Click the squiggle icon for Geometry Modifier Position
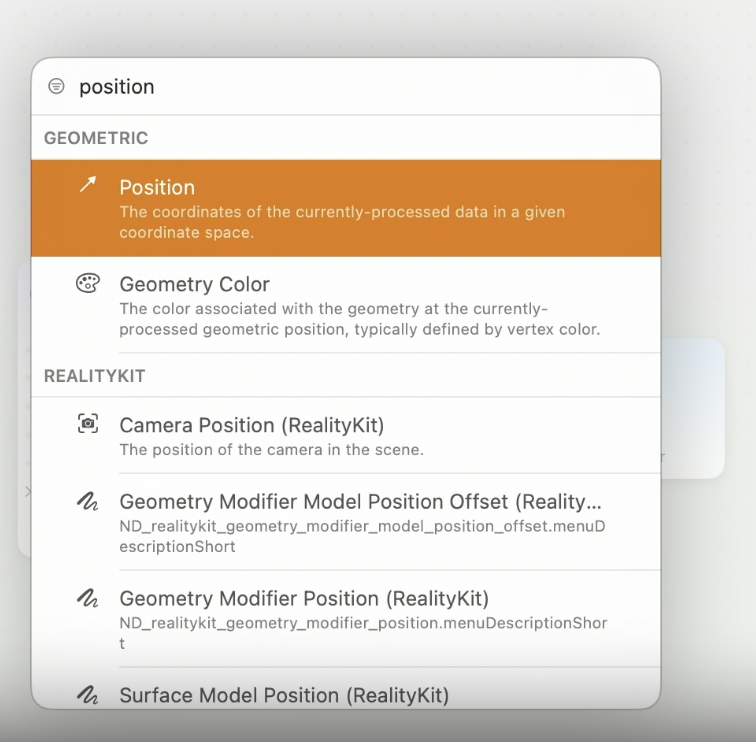Viewport: 756px width, 742px height. (x=88, y=598)
